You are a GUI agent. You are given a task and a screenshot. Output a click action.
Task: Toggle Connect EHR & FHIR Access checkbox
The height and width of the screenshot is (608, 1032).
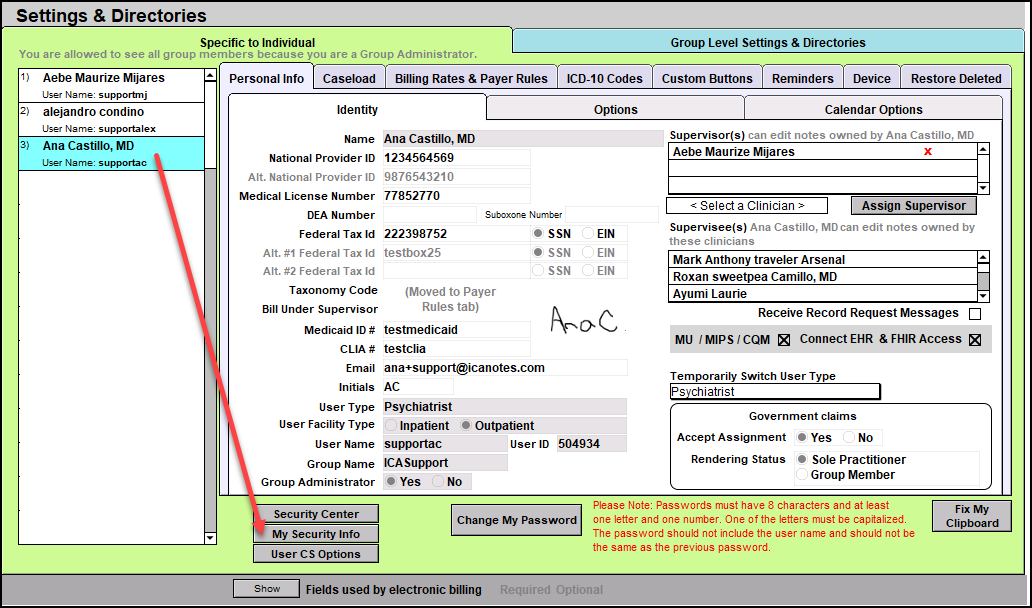[975, 340]
